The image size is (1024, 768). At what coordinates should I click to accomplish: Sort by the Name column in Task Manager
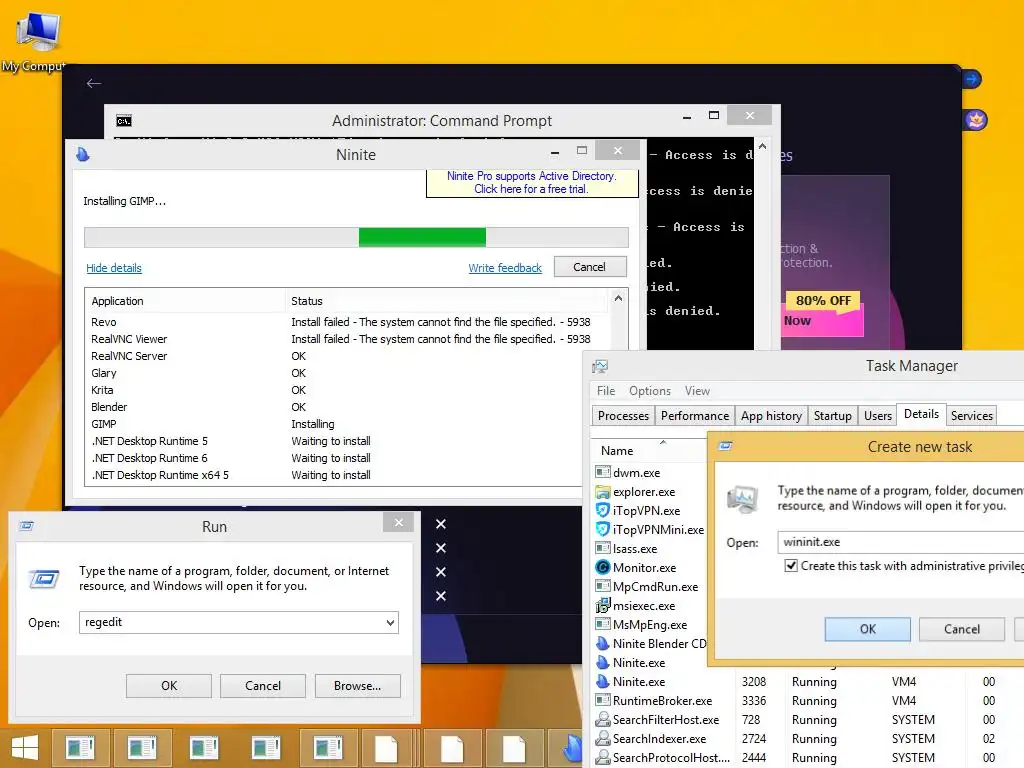[617, 451]
